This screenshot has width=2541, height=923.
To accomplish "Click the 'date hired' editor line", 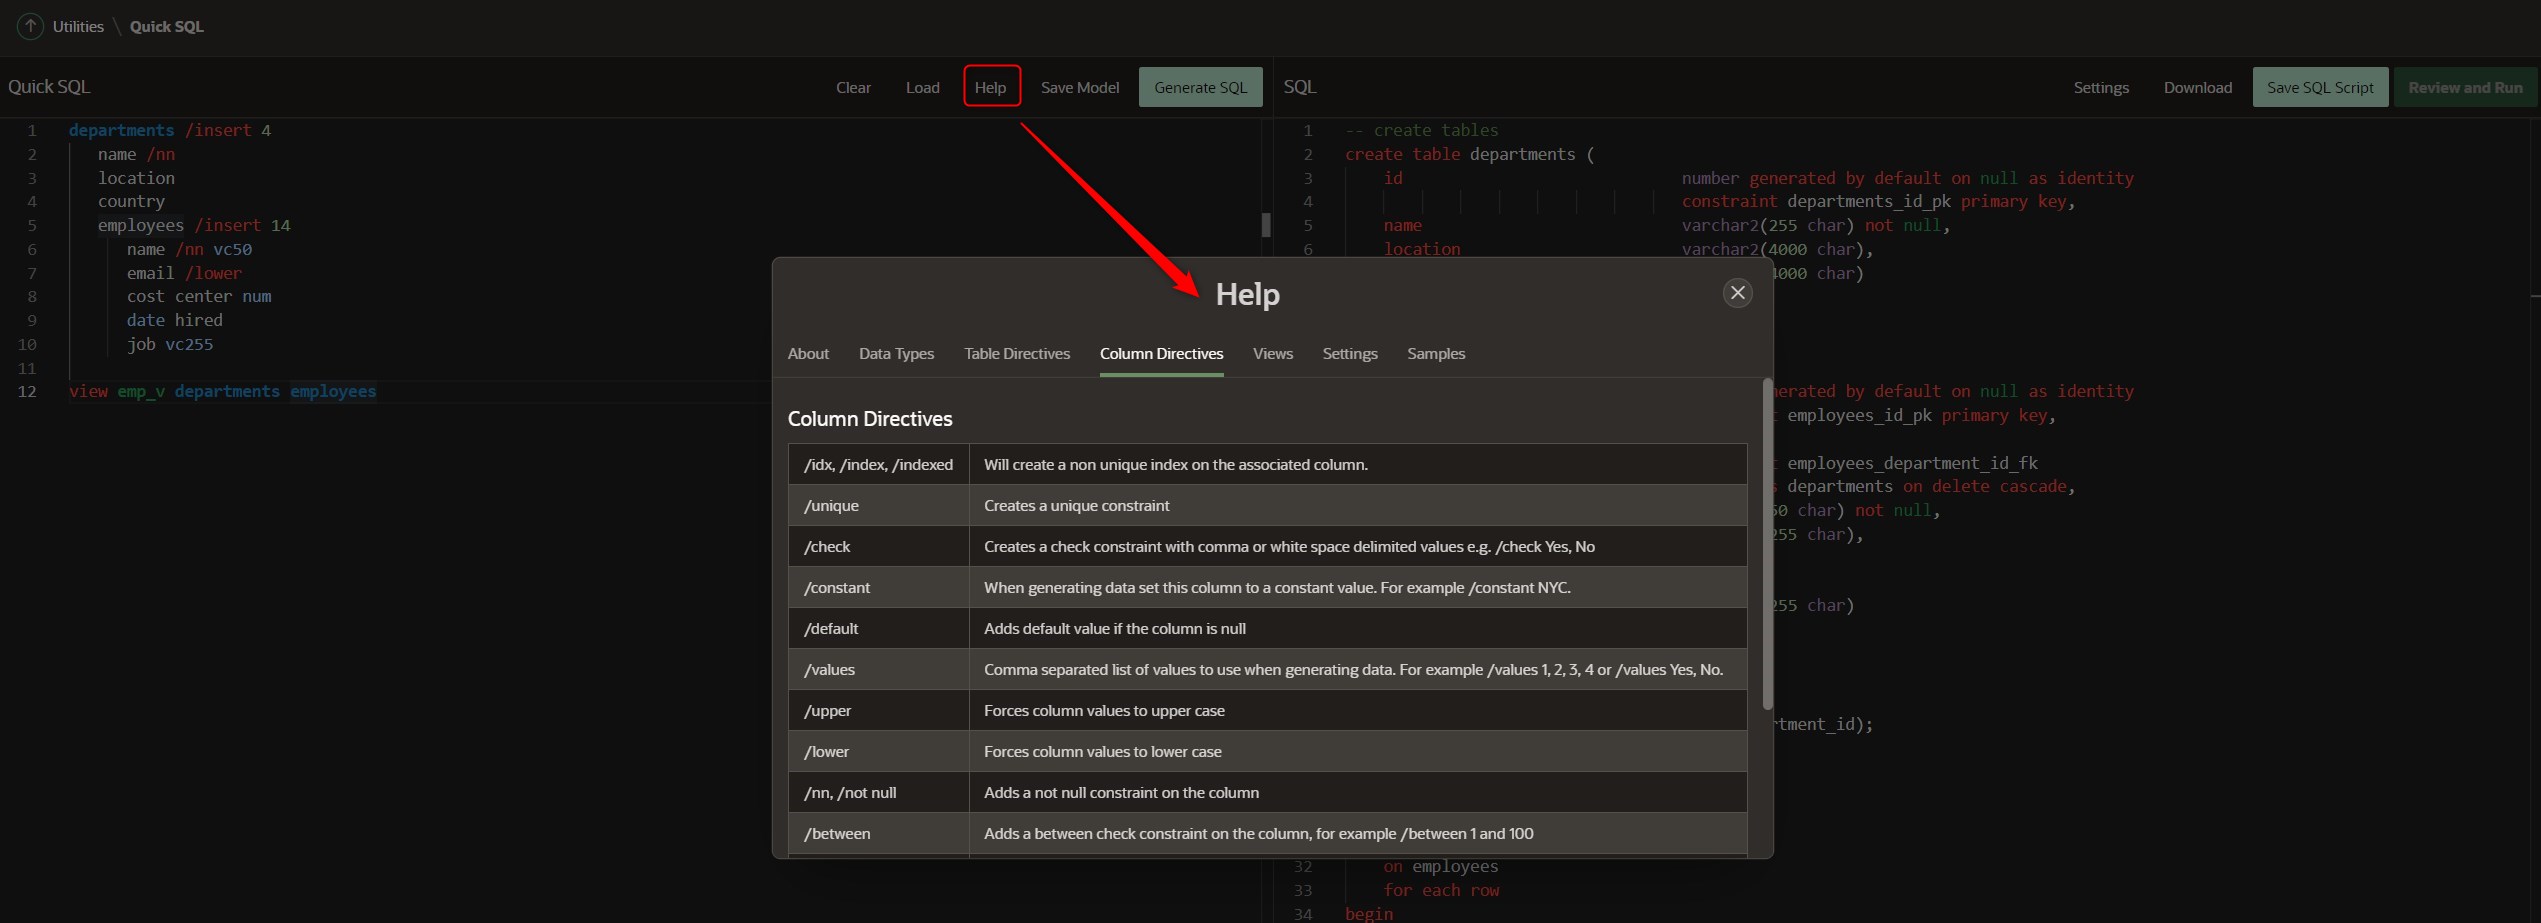I will [175, 320].
